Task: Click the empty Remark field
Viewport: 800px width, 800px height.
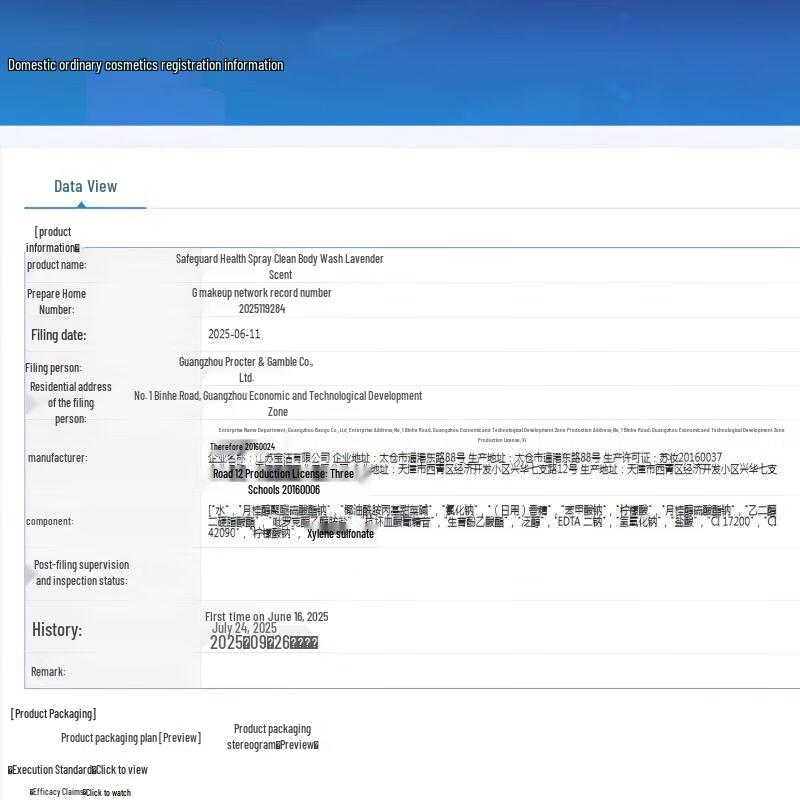Action: point(500,672)
